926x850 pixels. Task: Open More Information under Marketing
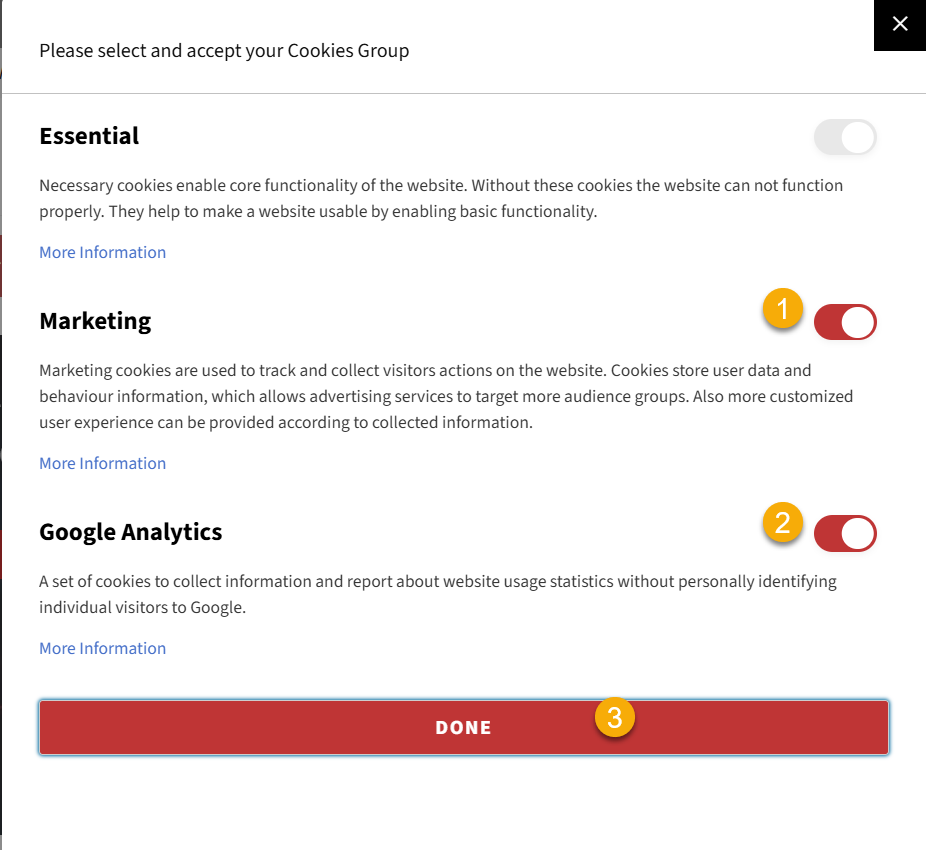102,464
